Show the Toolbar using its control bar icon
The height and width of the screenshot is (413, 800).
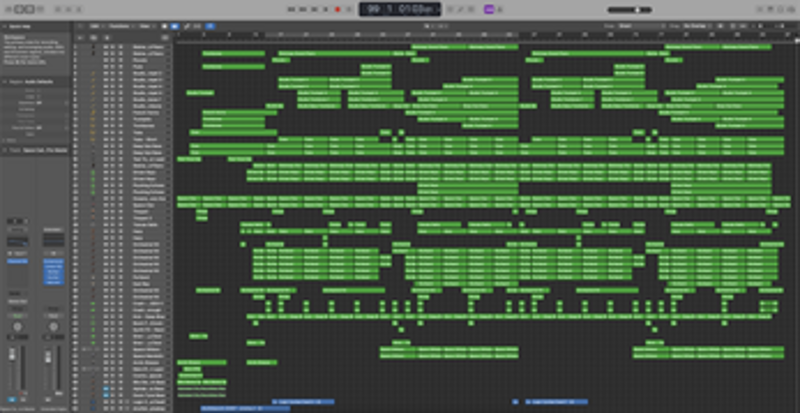(x=41, y=9)
